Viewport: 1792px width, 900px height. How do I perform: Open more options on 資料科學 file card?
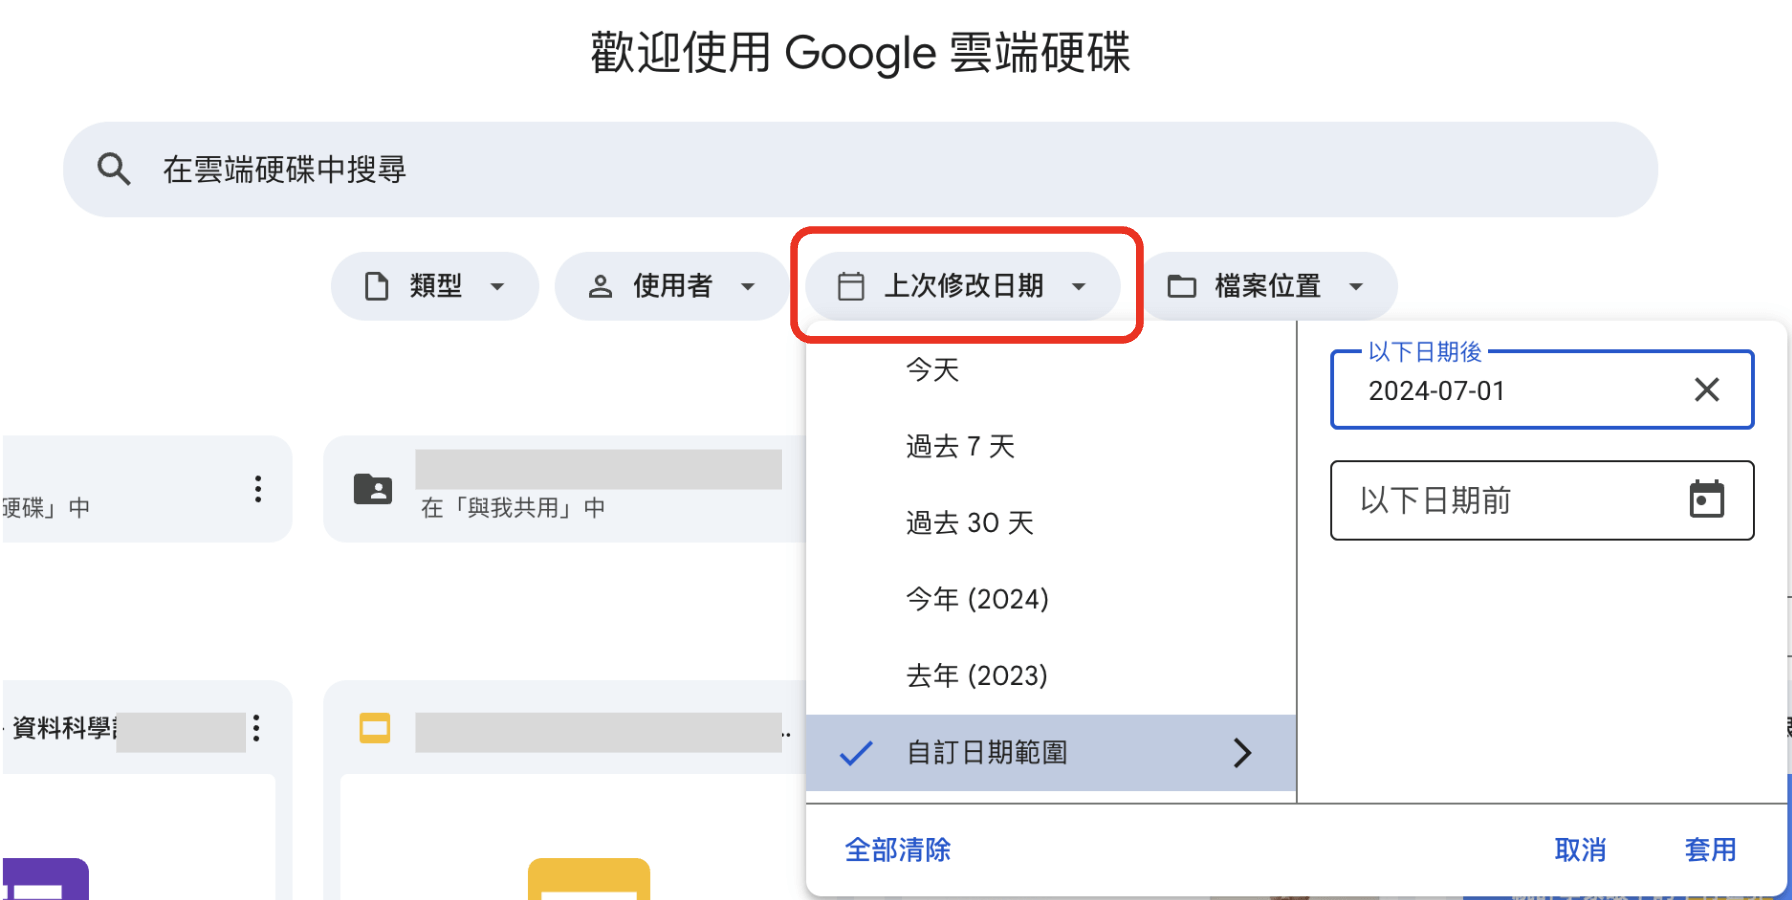click(257, 728)
